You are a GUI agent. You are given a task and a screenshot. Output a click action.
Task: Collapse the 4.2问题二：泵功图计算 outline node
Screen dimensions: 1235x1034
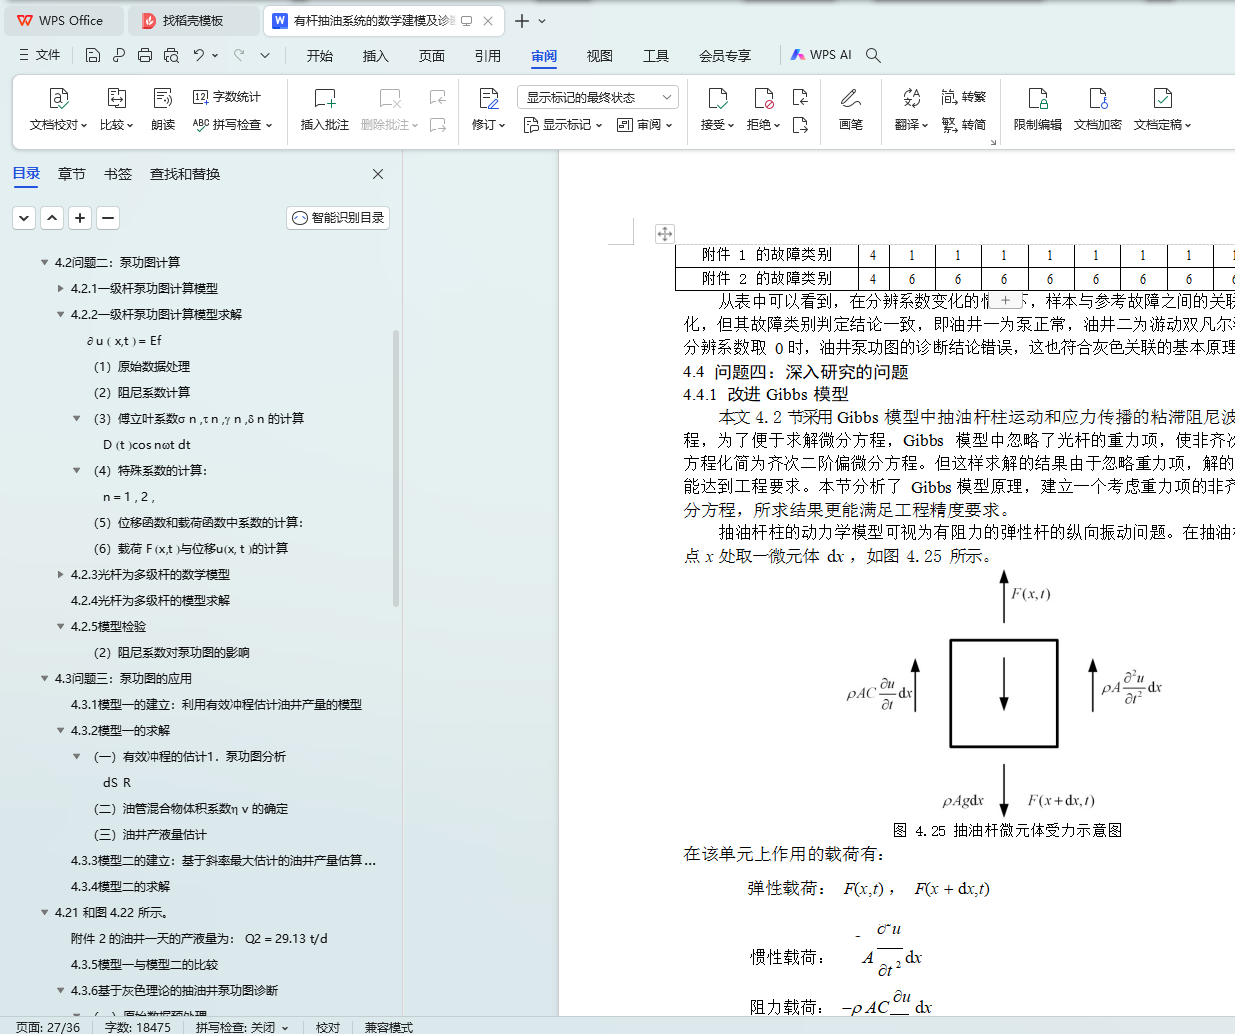click(45, 263)
